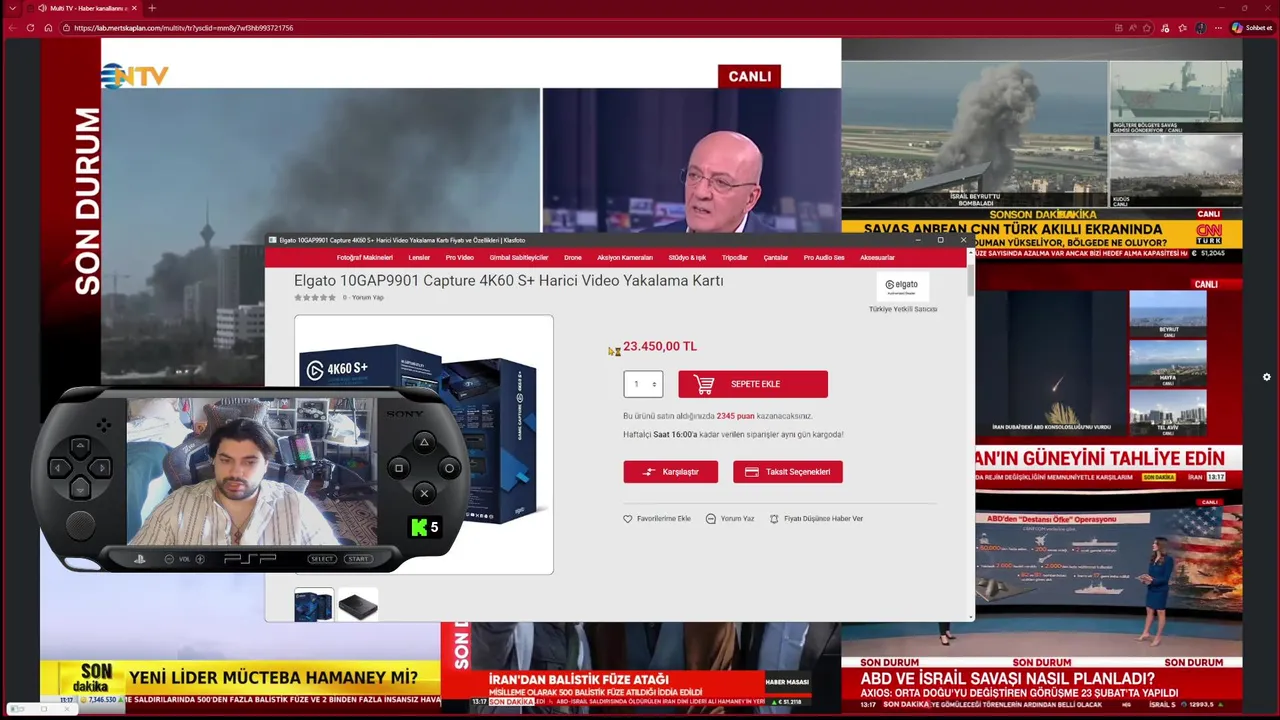Viewport: 1280px width, 720px height.
Task: Click the browser back arrow
Action: (x=12, y=28)
